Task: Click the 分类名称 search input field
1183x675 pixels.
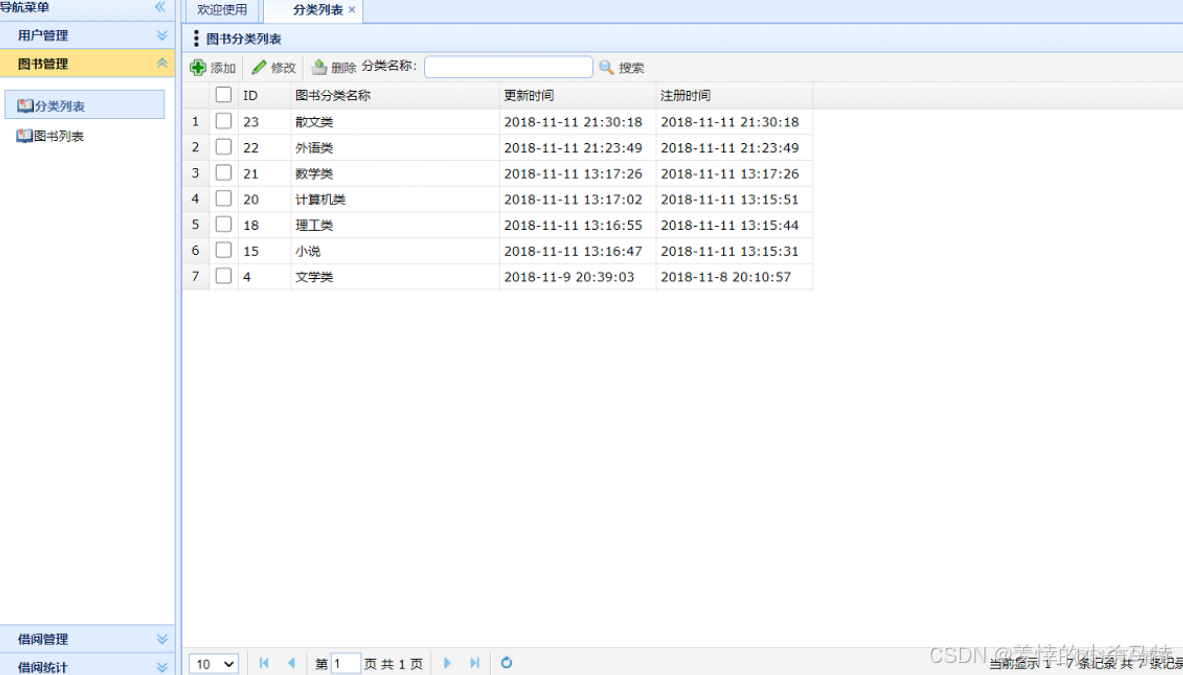Action: pyautogui.click(x=508, y=67)
